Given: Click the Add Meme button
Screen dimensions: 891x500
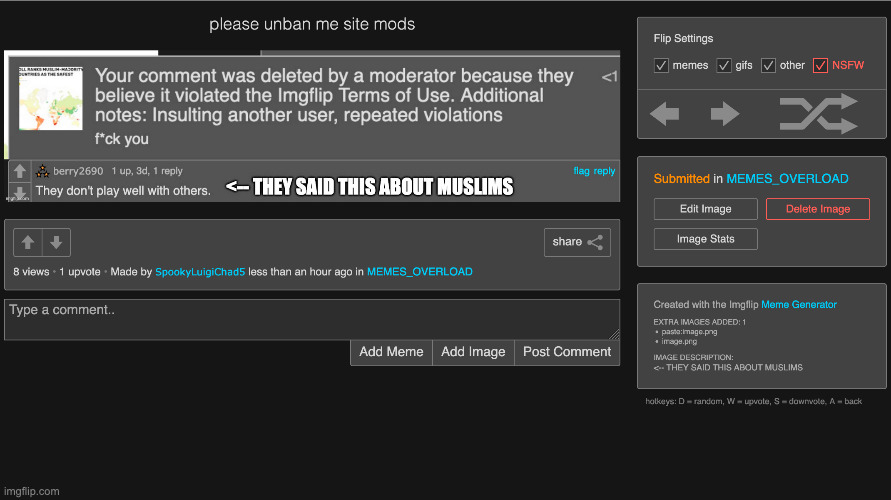Looking at the screenshot, I should tap(392, 352).
